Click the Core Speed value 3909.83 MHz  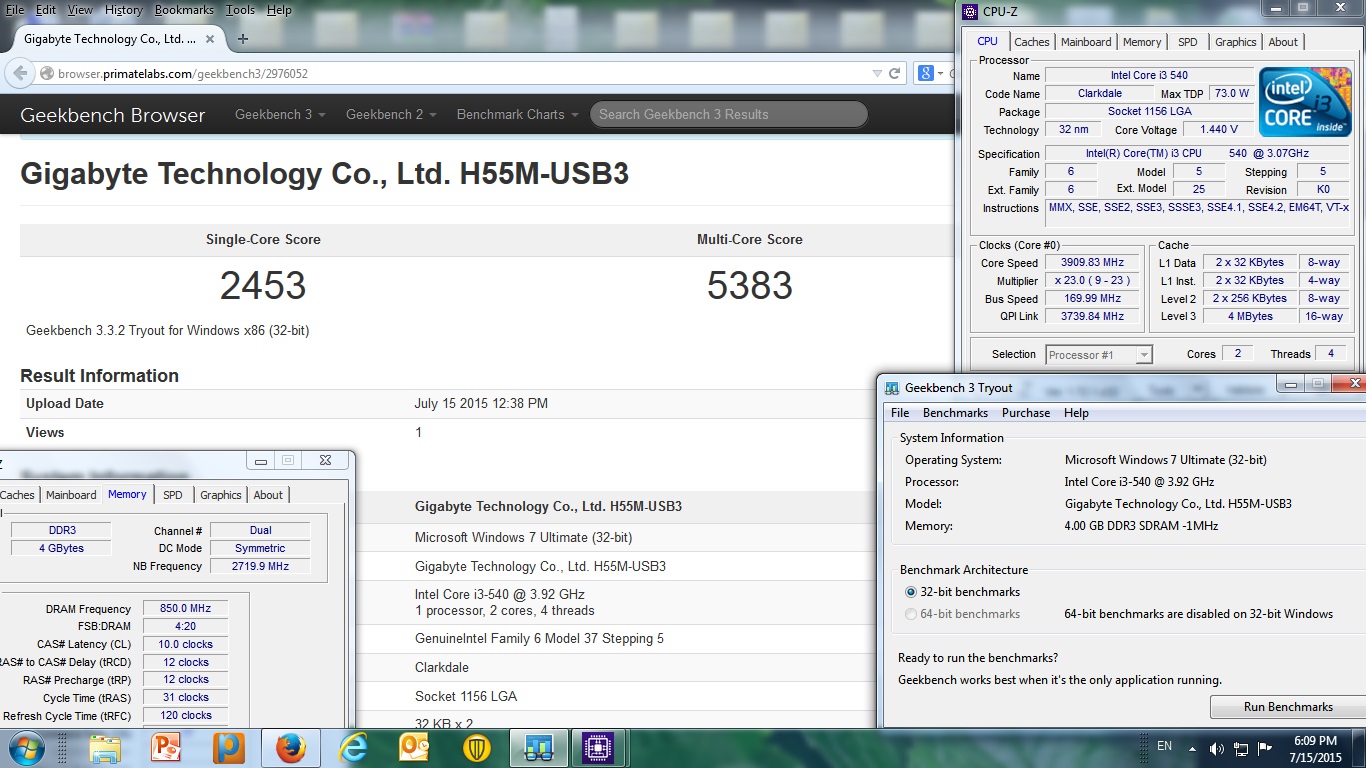1092,263
